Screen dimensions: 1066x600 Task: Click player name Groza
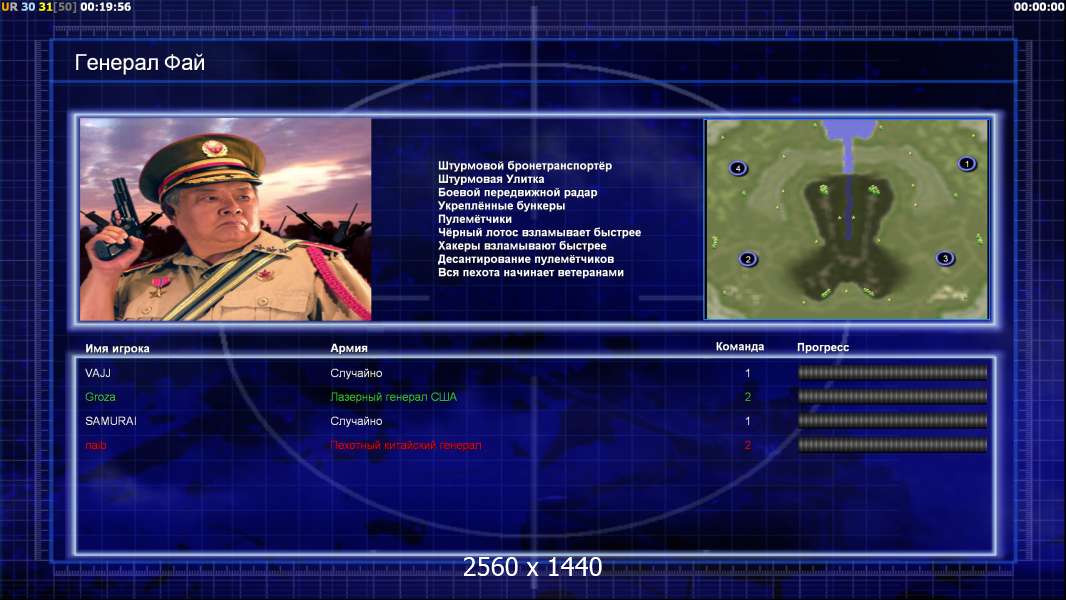100,397
